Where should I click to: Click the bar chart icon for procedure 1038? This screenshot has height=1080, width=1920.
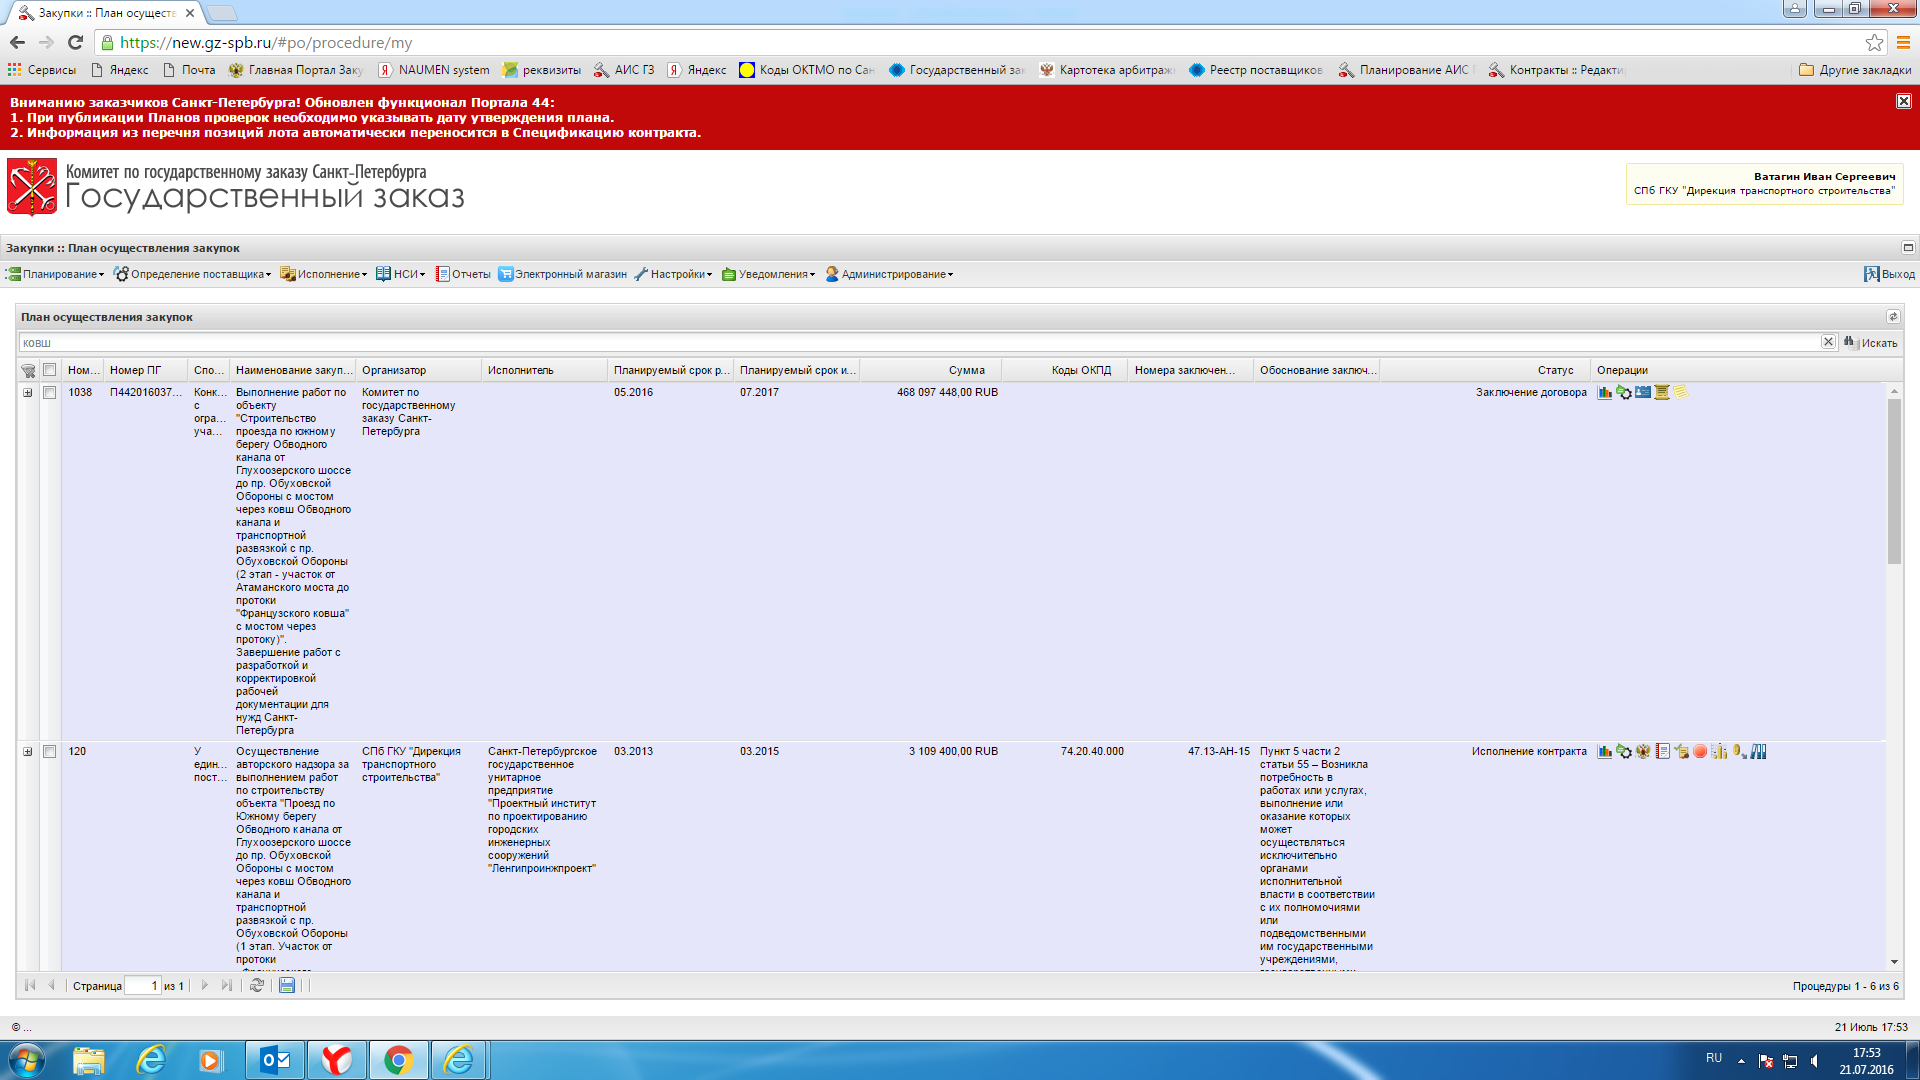click(1605, 393)
